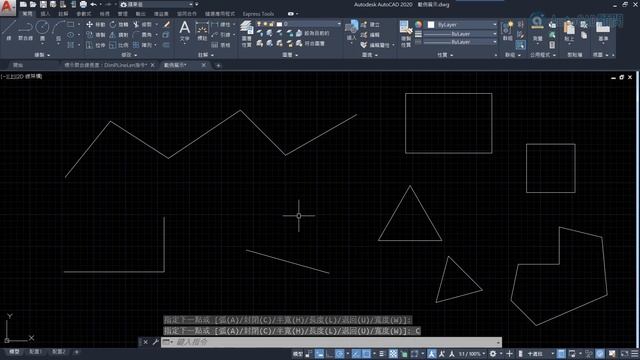Switch to Layout1 tab at bottom
This screenshot has height=360, width=640.
(x=35, y=351)
